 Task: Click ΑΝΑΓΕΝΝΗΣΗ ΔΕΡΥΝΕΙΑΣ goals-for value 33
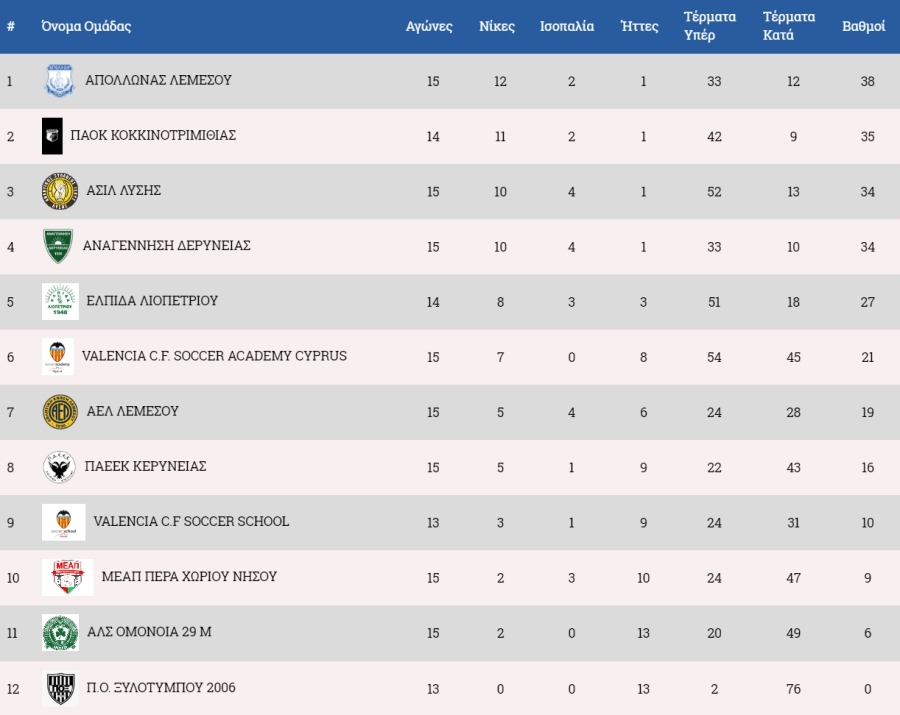point(714,247)
